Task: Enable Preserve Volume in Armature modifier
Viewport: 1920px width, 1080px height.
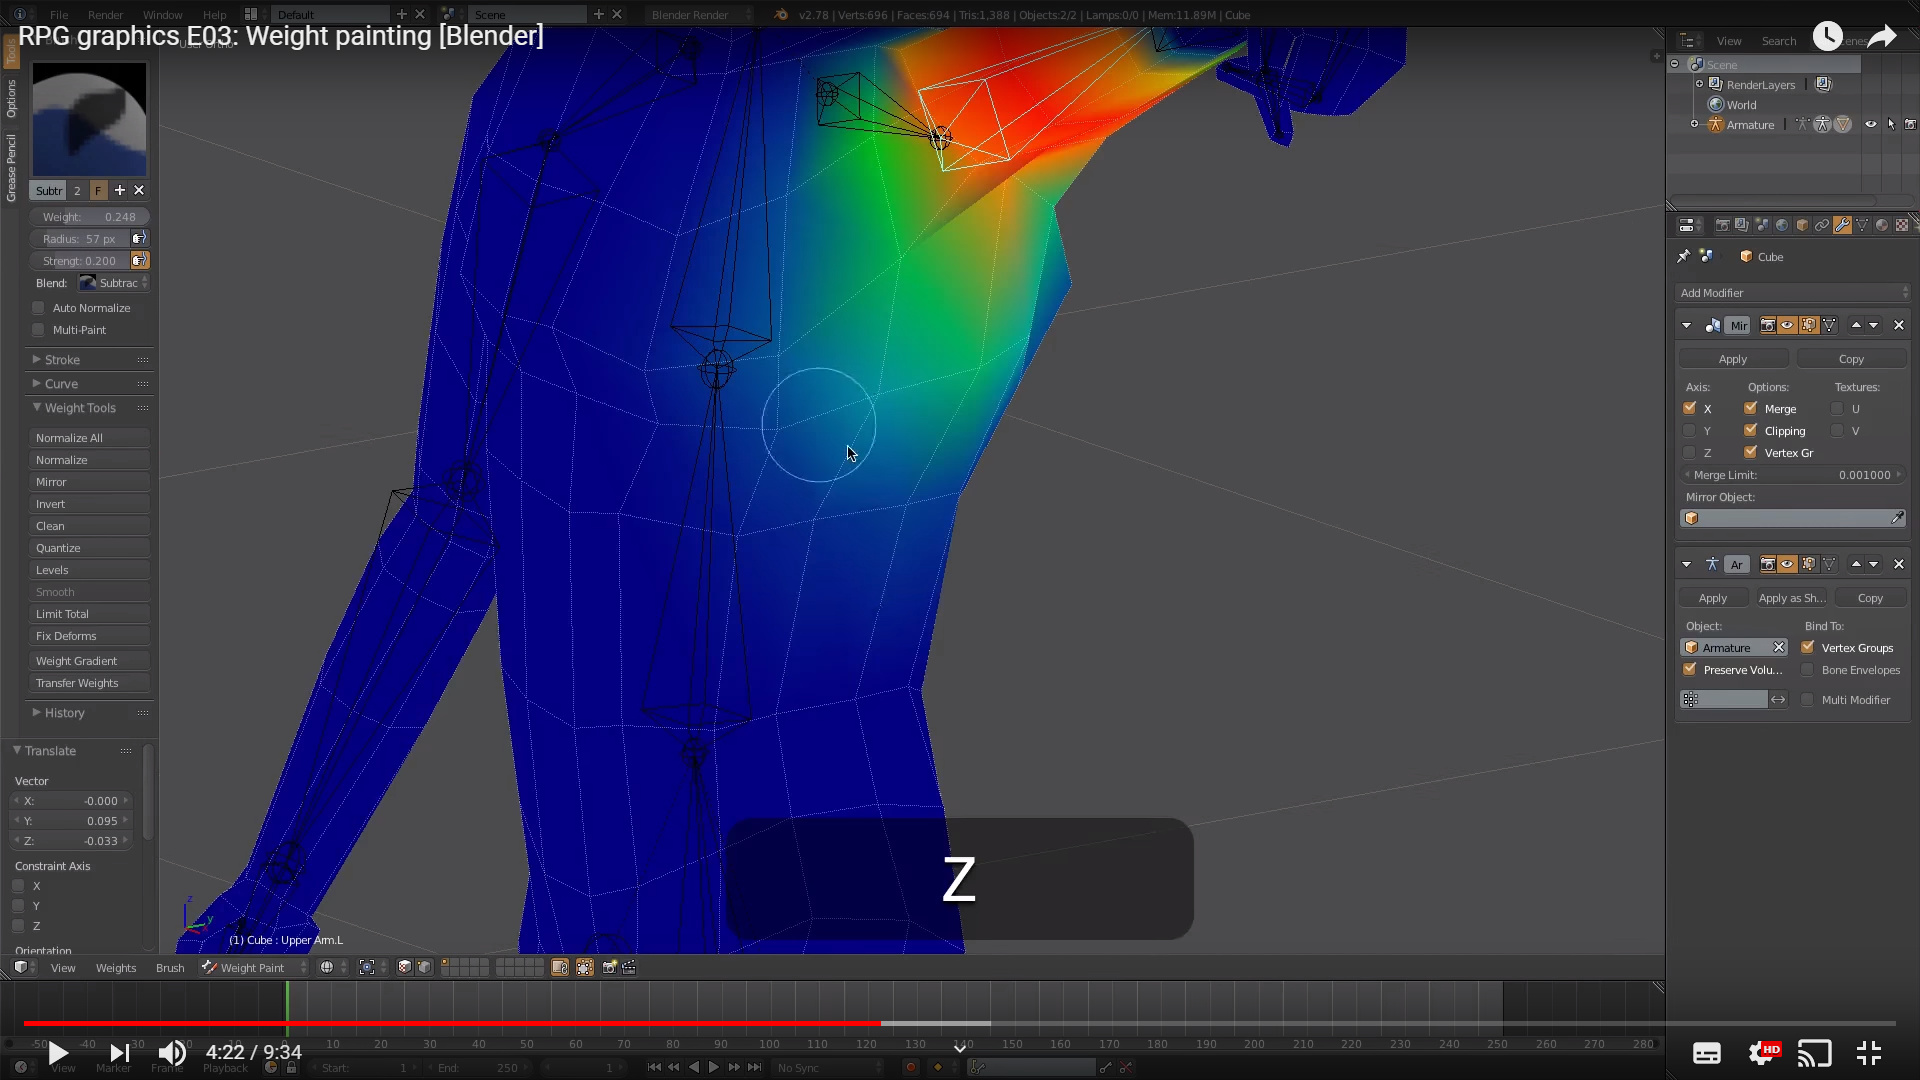Action: tap(1689, 669)
